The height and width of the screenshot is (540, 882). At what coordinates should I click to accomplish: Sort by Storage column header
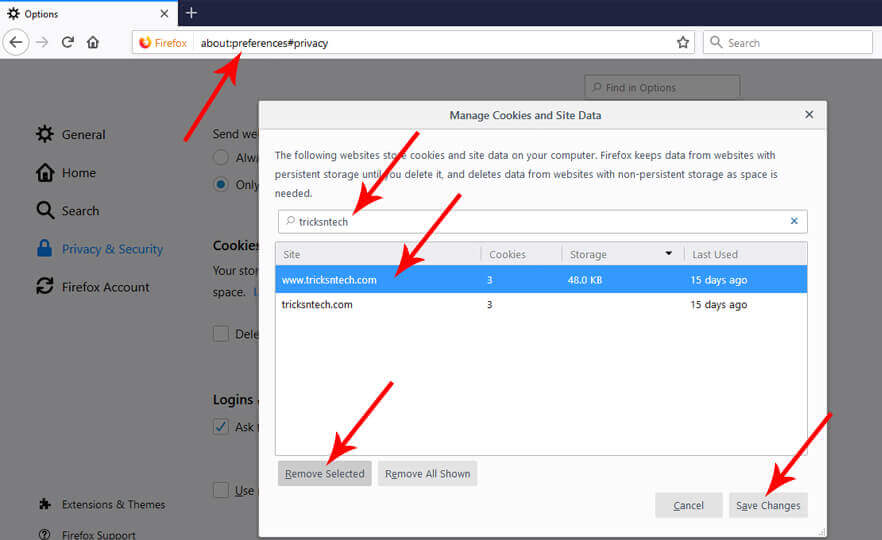(x=623, y=254)
